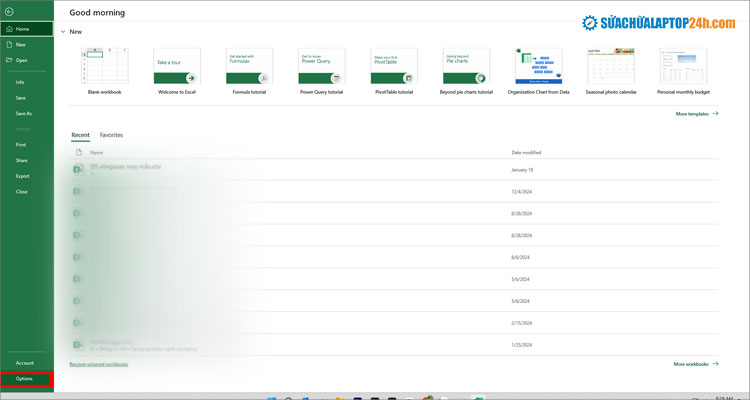Select Home in the left sidebar
The image size is (750, 400).
pos(22,29)
